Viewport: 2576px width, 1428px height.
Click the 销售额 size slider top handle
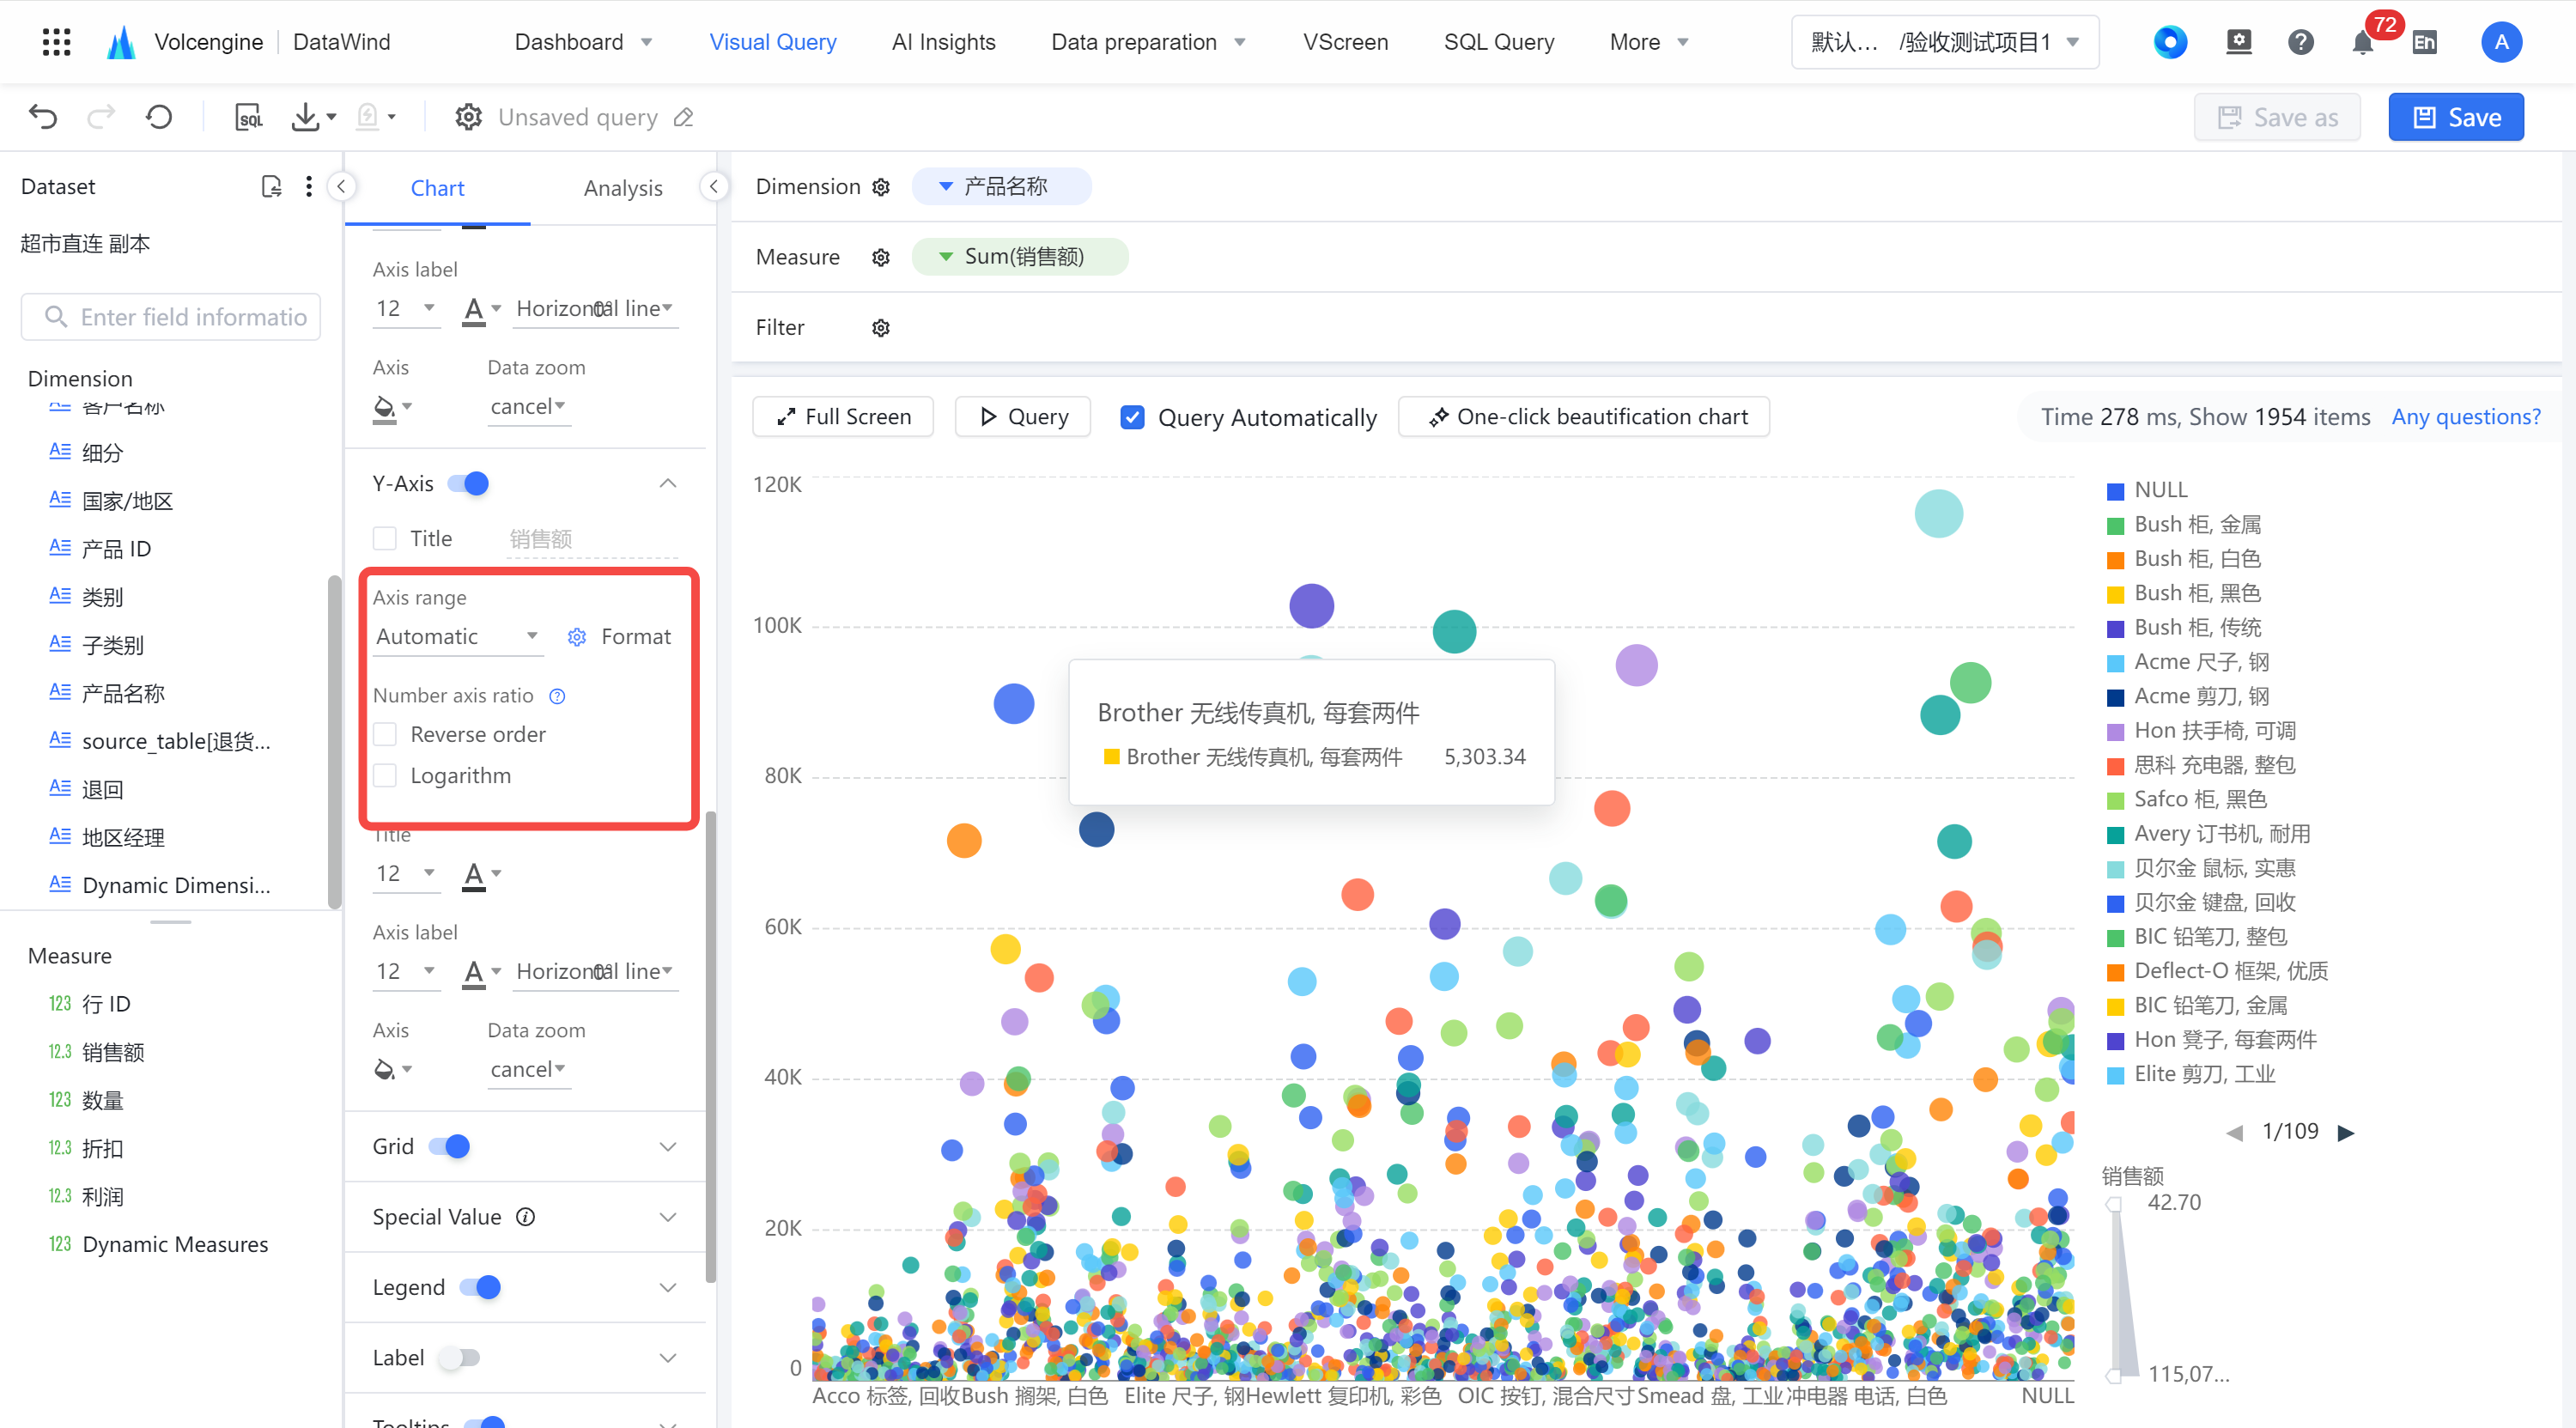coord(2114,1205)
